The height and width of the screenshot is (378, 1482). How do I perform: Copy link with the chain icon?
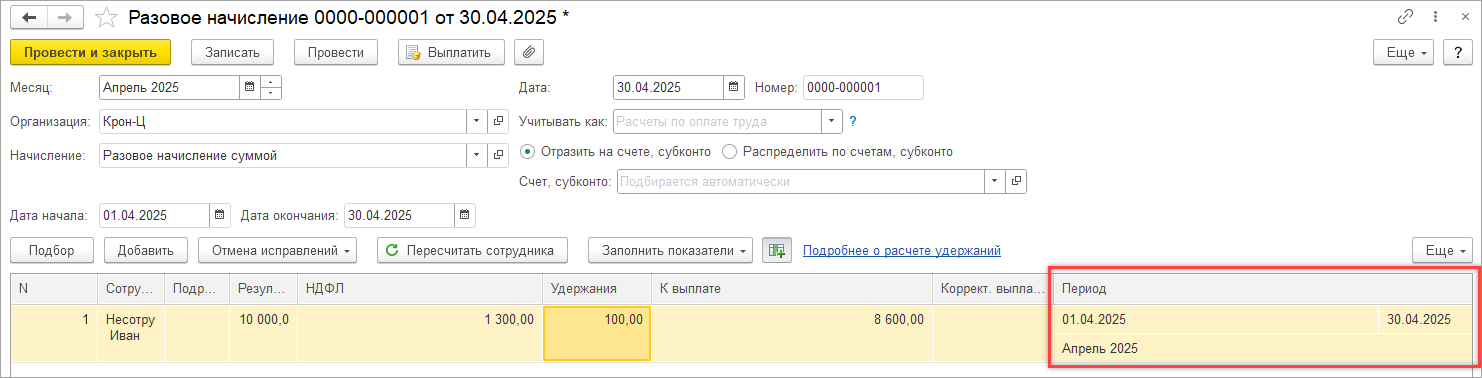1405,17
